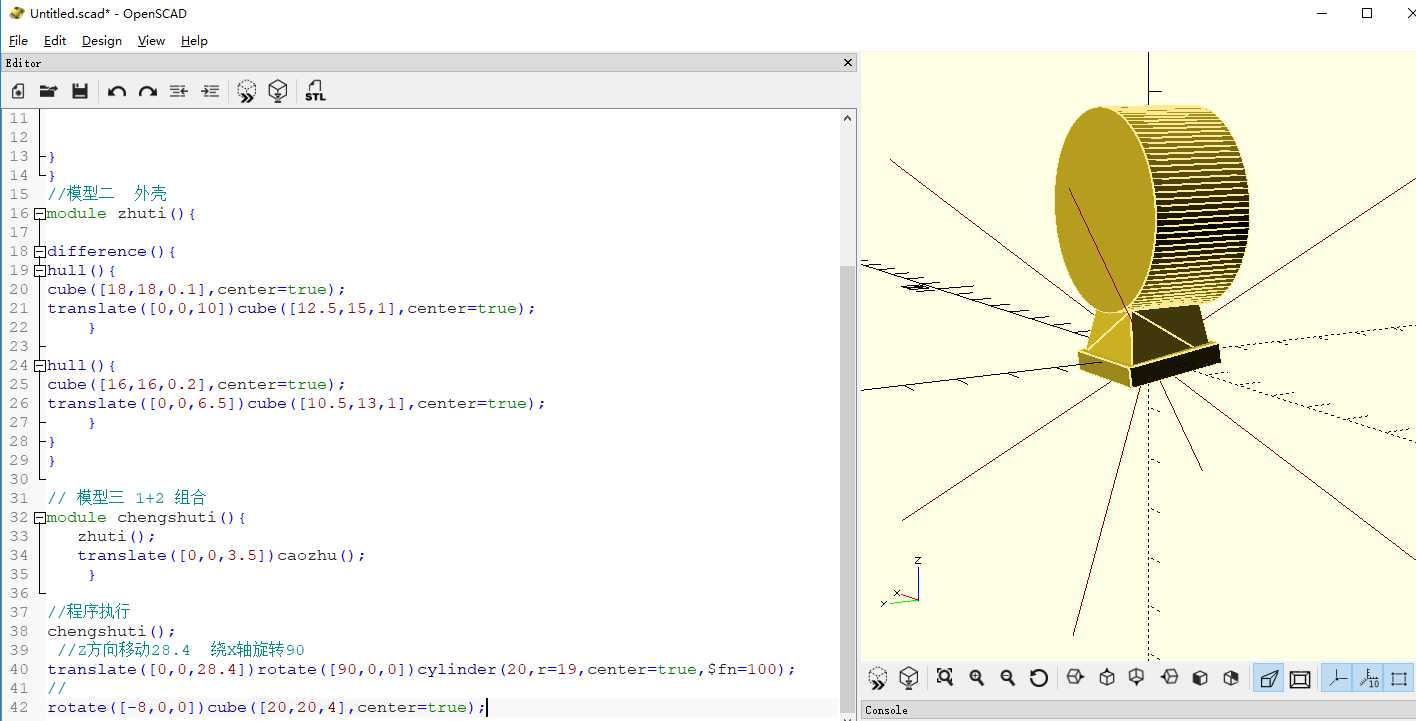
Task: Render the model from editor toolbar
Action: tap(278, 91)
